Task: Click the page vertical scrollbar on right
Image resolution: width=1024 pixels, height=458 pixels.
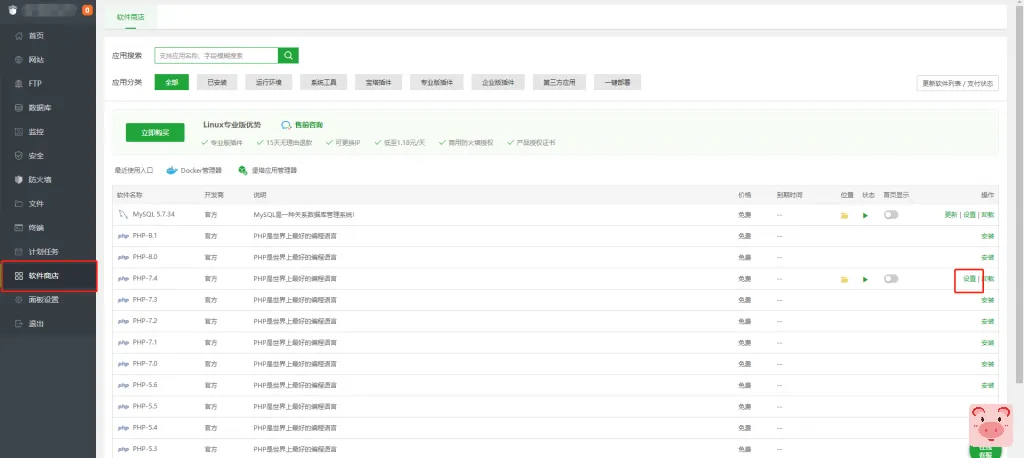Action: (x=1020, y=196)
